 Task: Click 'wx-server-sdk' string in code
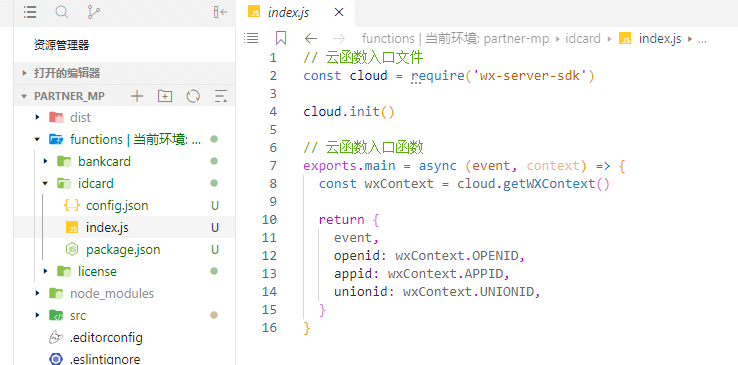click(530, 76)
